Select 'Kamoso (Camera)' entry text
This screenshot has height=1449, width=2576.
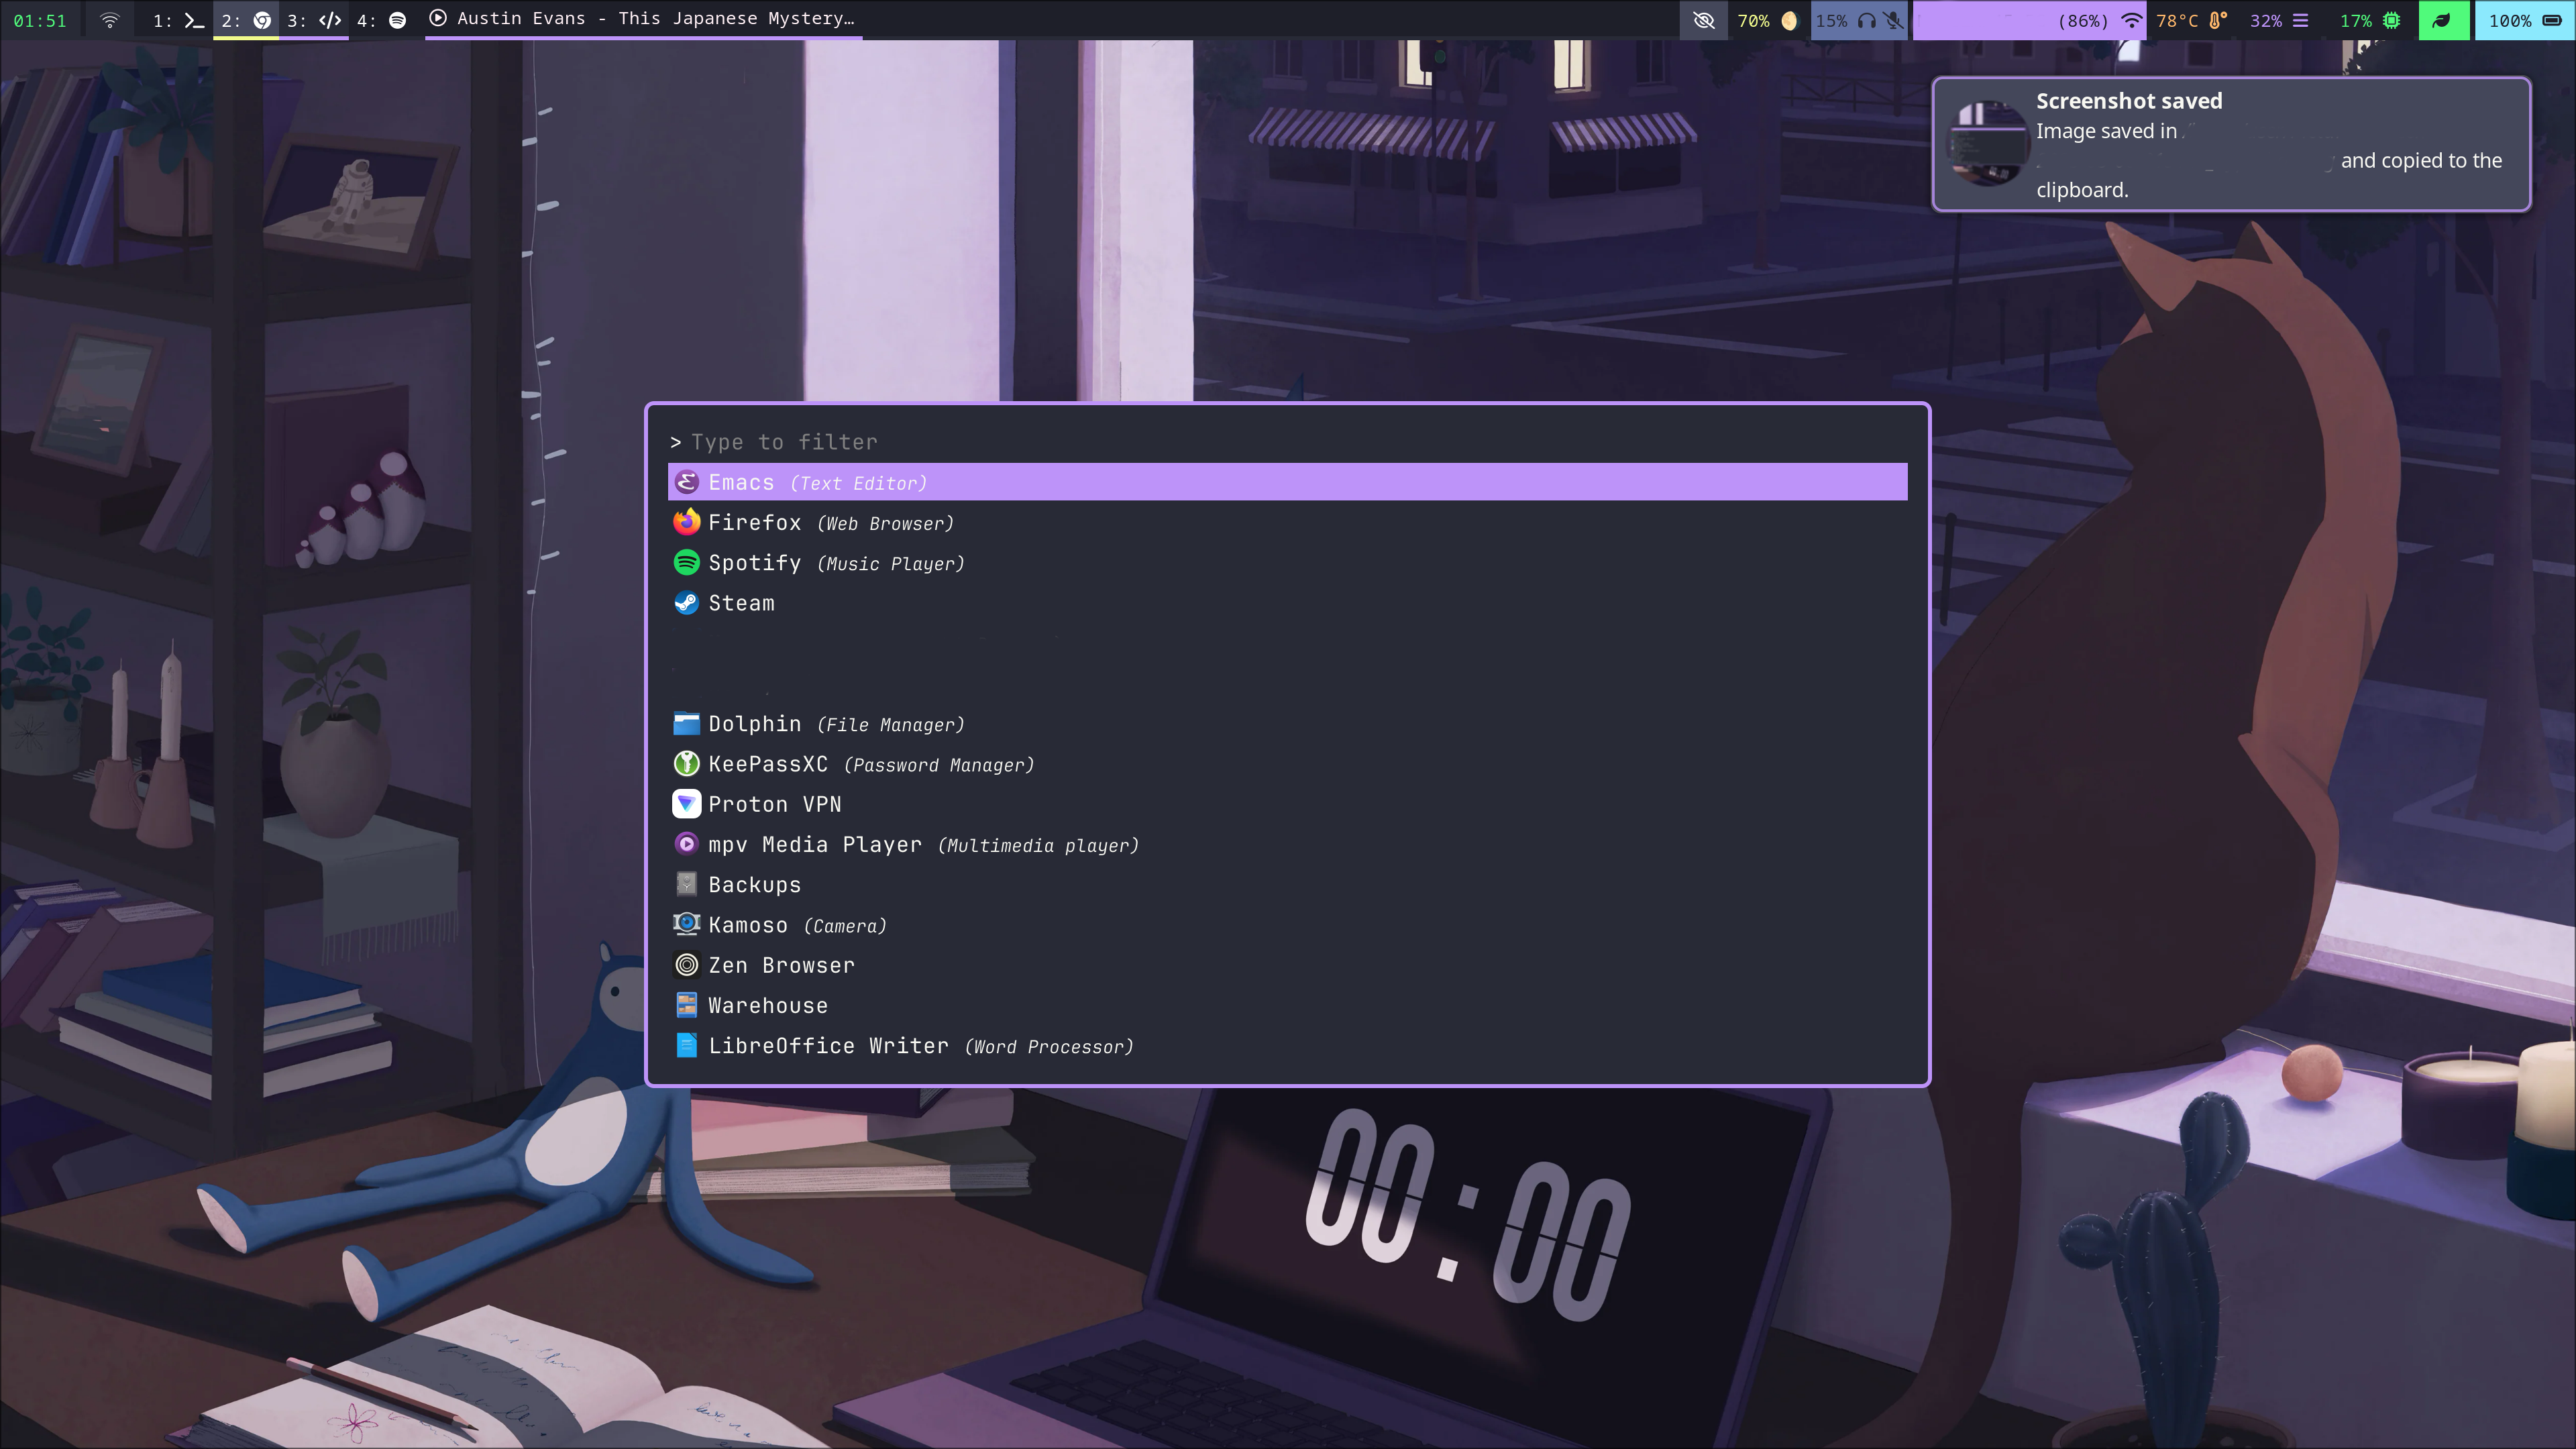tap(797, 925)
